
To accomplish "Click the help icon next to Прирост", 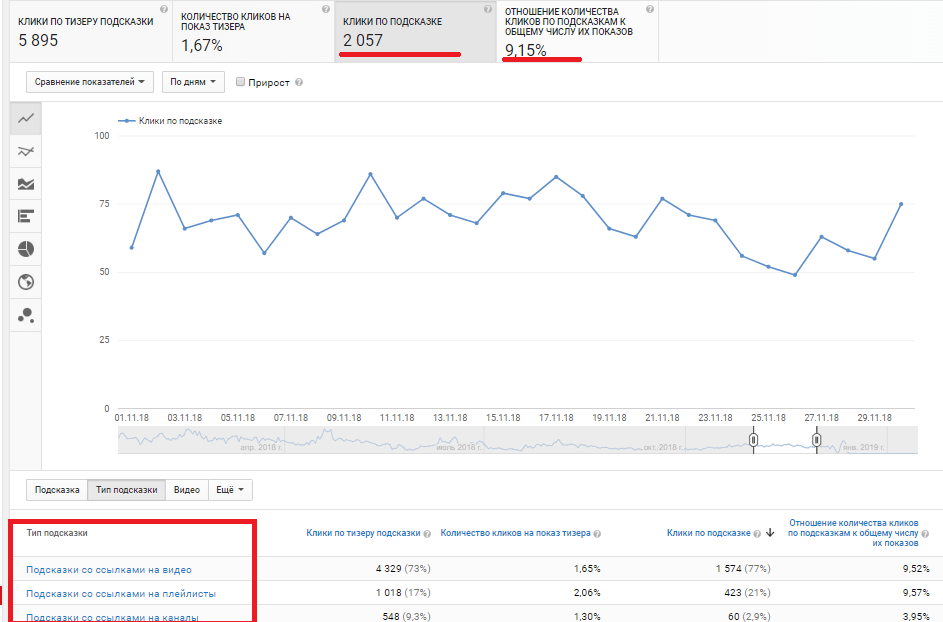I will click(299, 83).
